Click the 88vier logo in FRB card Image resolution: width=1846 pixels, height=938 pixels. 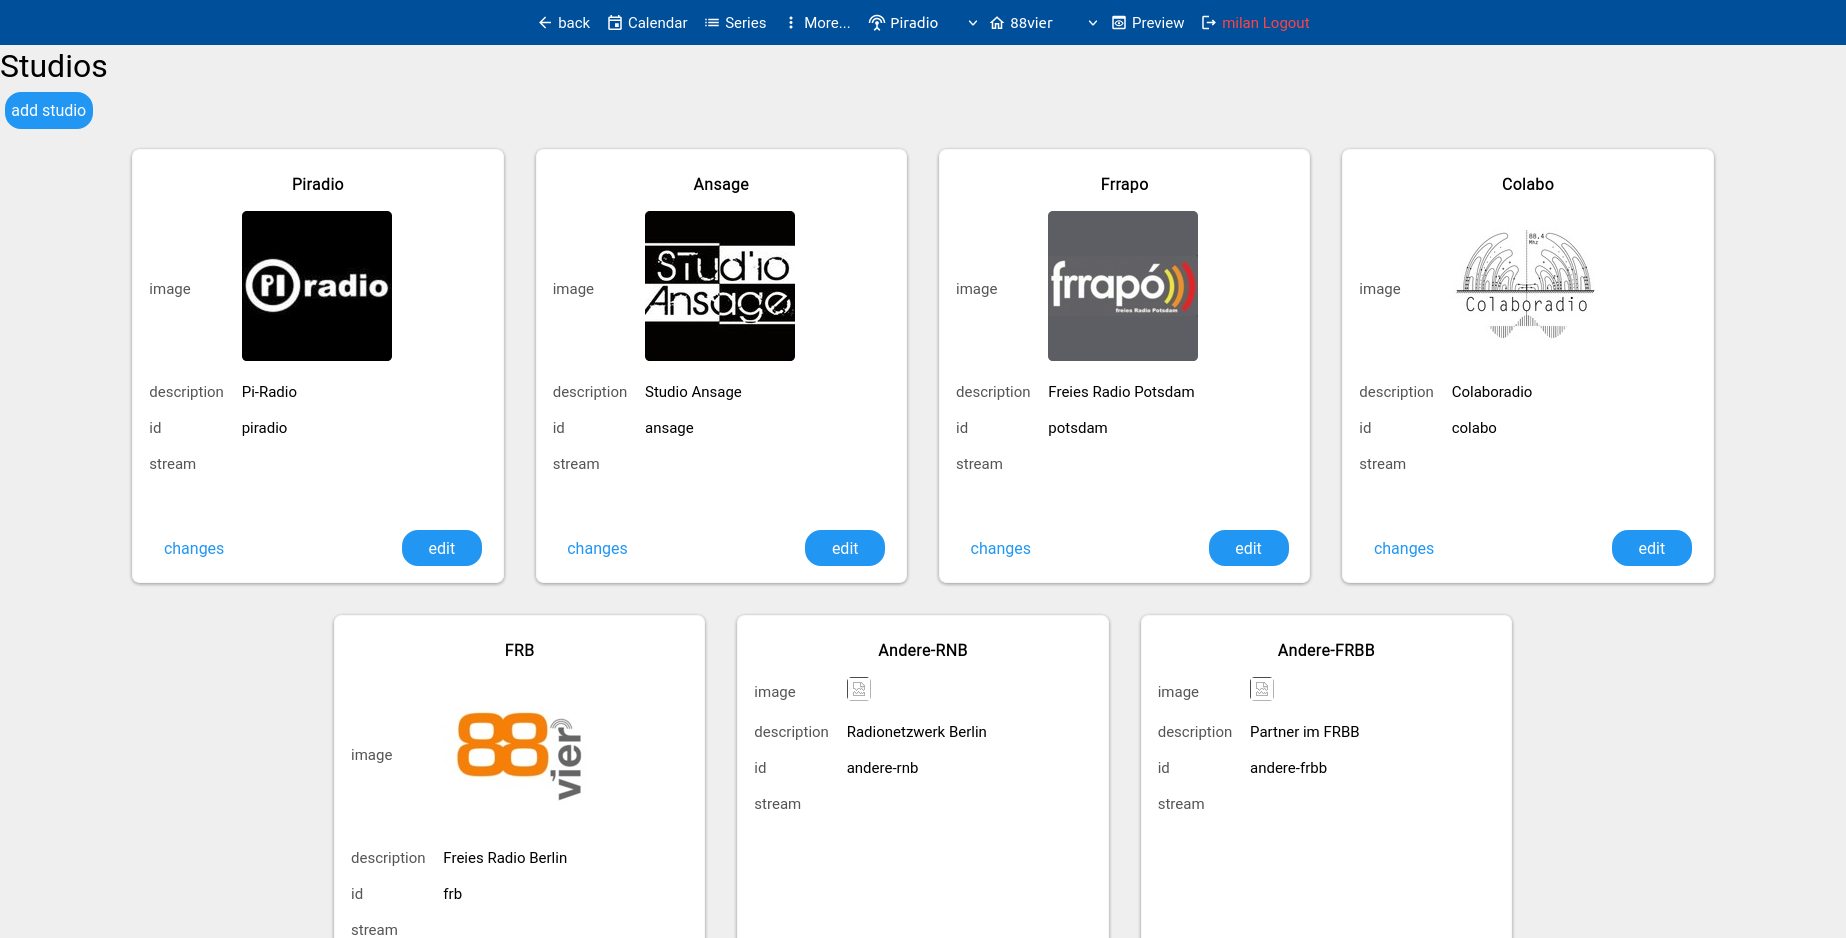[x=519, y=755]
